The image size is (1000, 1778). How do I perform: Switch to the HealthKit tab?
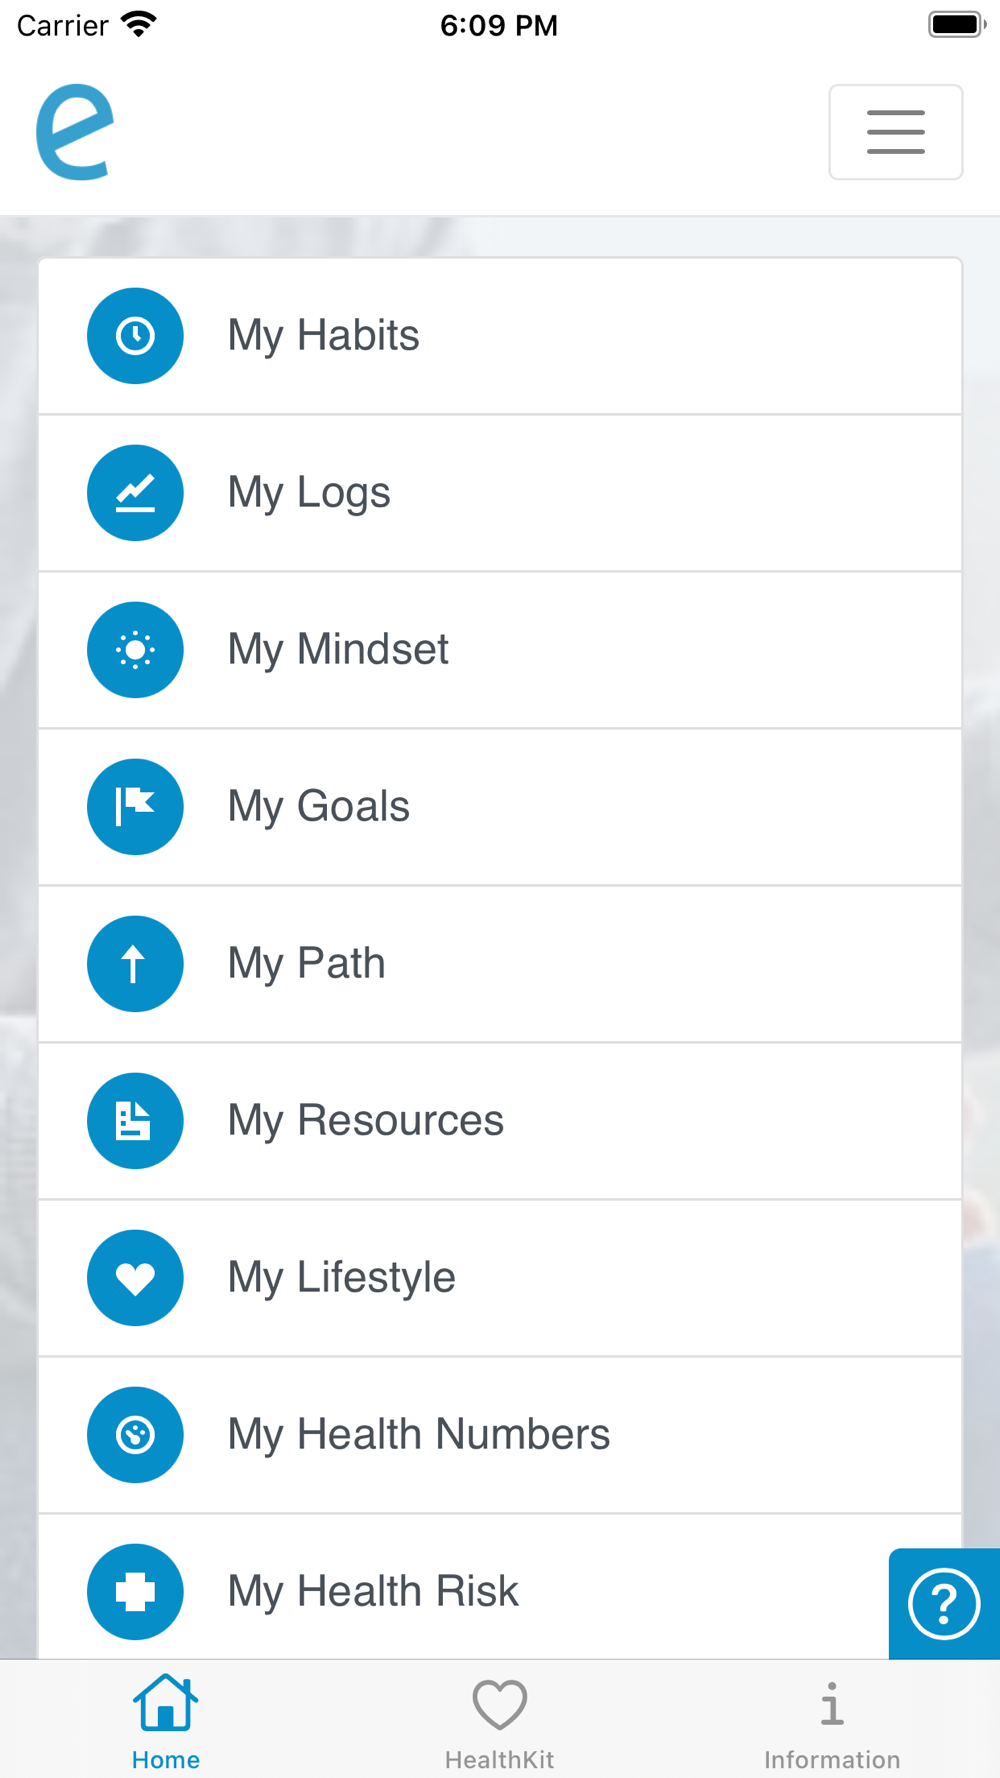pyautogui.click(x=499, y=1720)
